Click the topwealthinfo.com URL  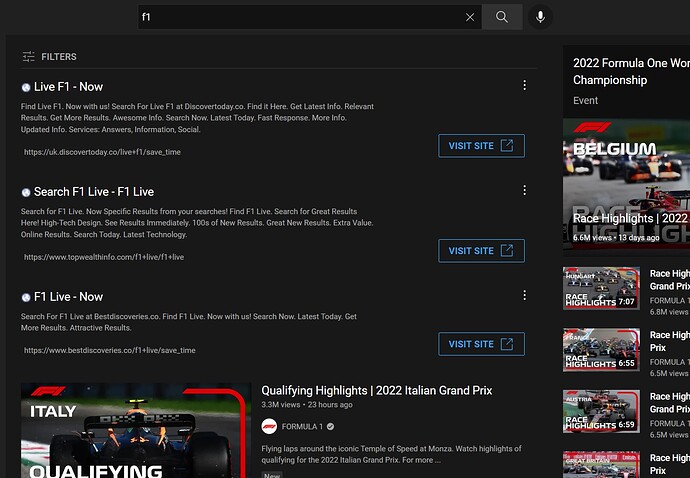point(104,257)
